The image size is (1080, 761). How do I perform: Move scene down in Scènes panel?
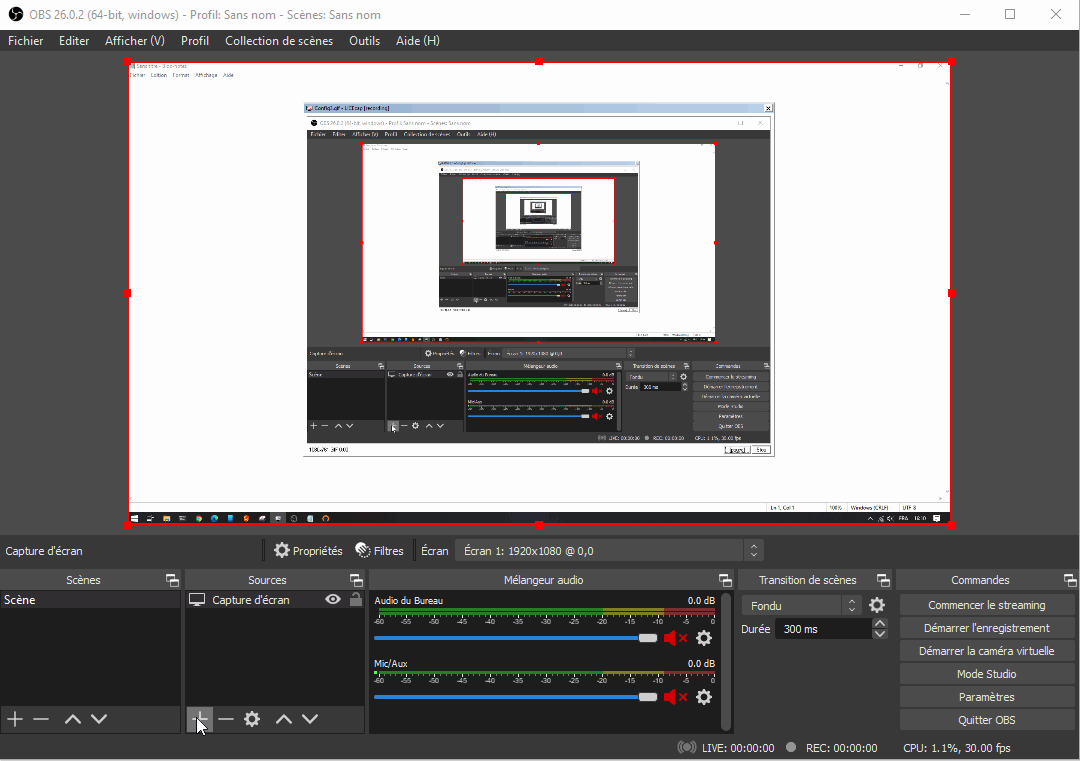99,719
